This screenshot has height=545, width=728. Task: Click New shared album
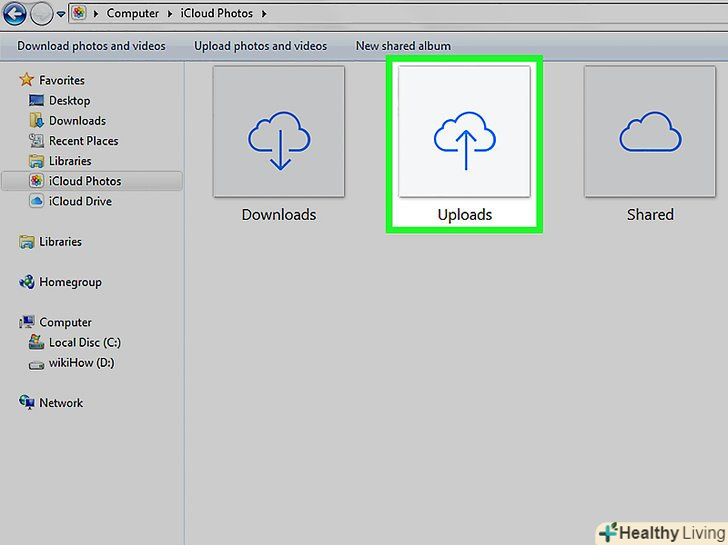pyautogui.click(x=403, y=46)
